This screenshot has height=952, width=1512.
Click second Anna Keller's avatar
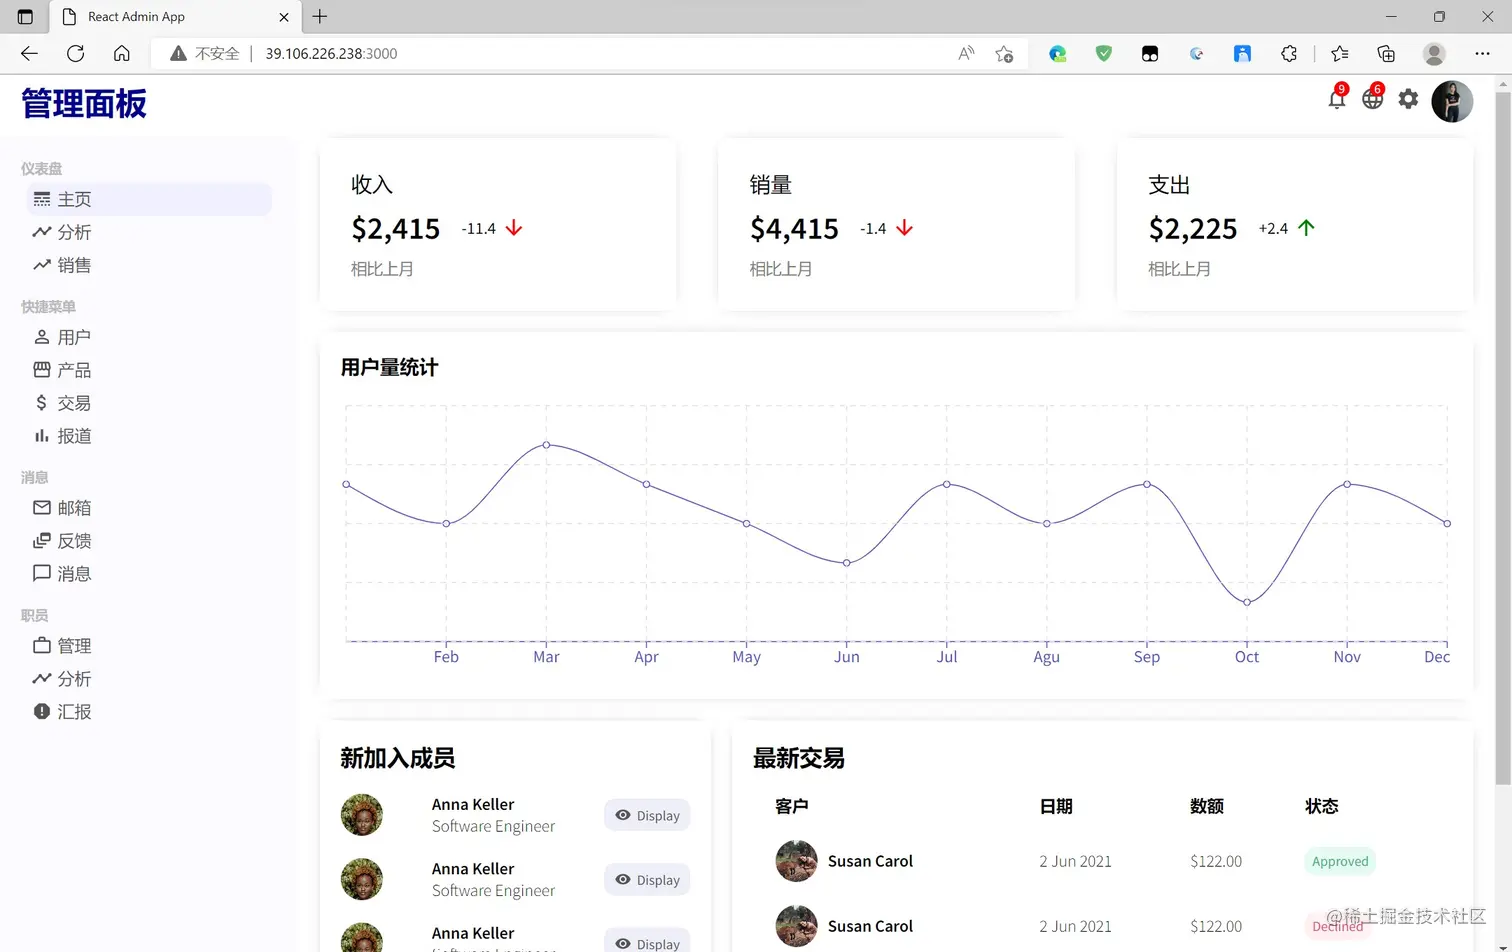click(362, 879)
